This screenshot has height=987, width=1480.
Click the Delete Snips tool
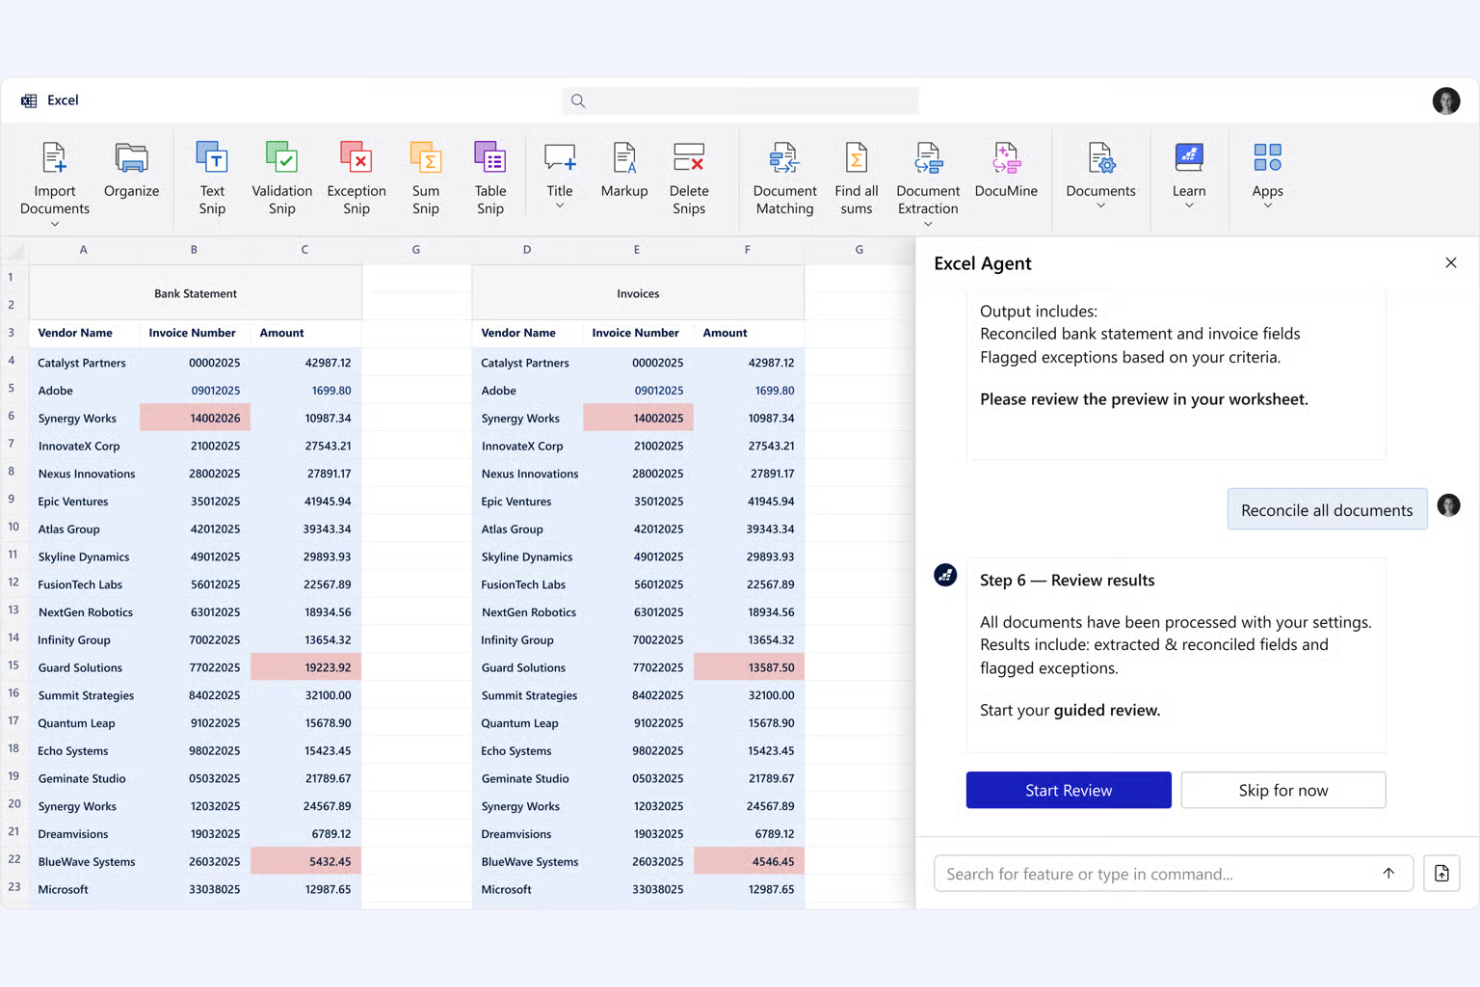tap(689, 178)
